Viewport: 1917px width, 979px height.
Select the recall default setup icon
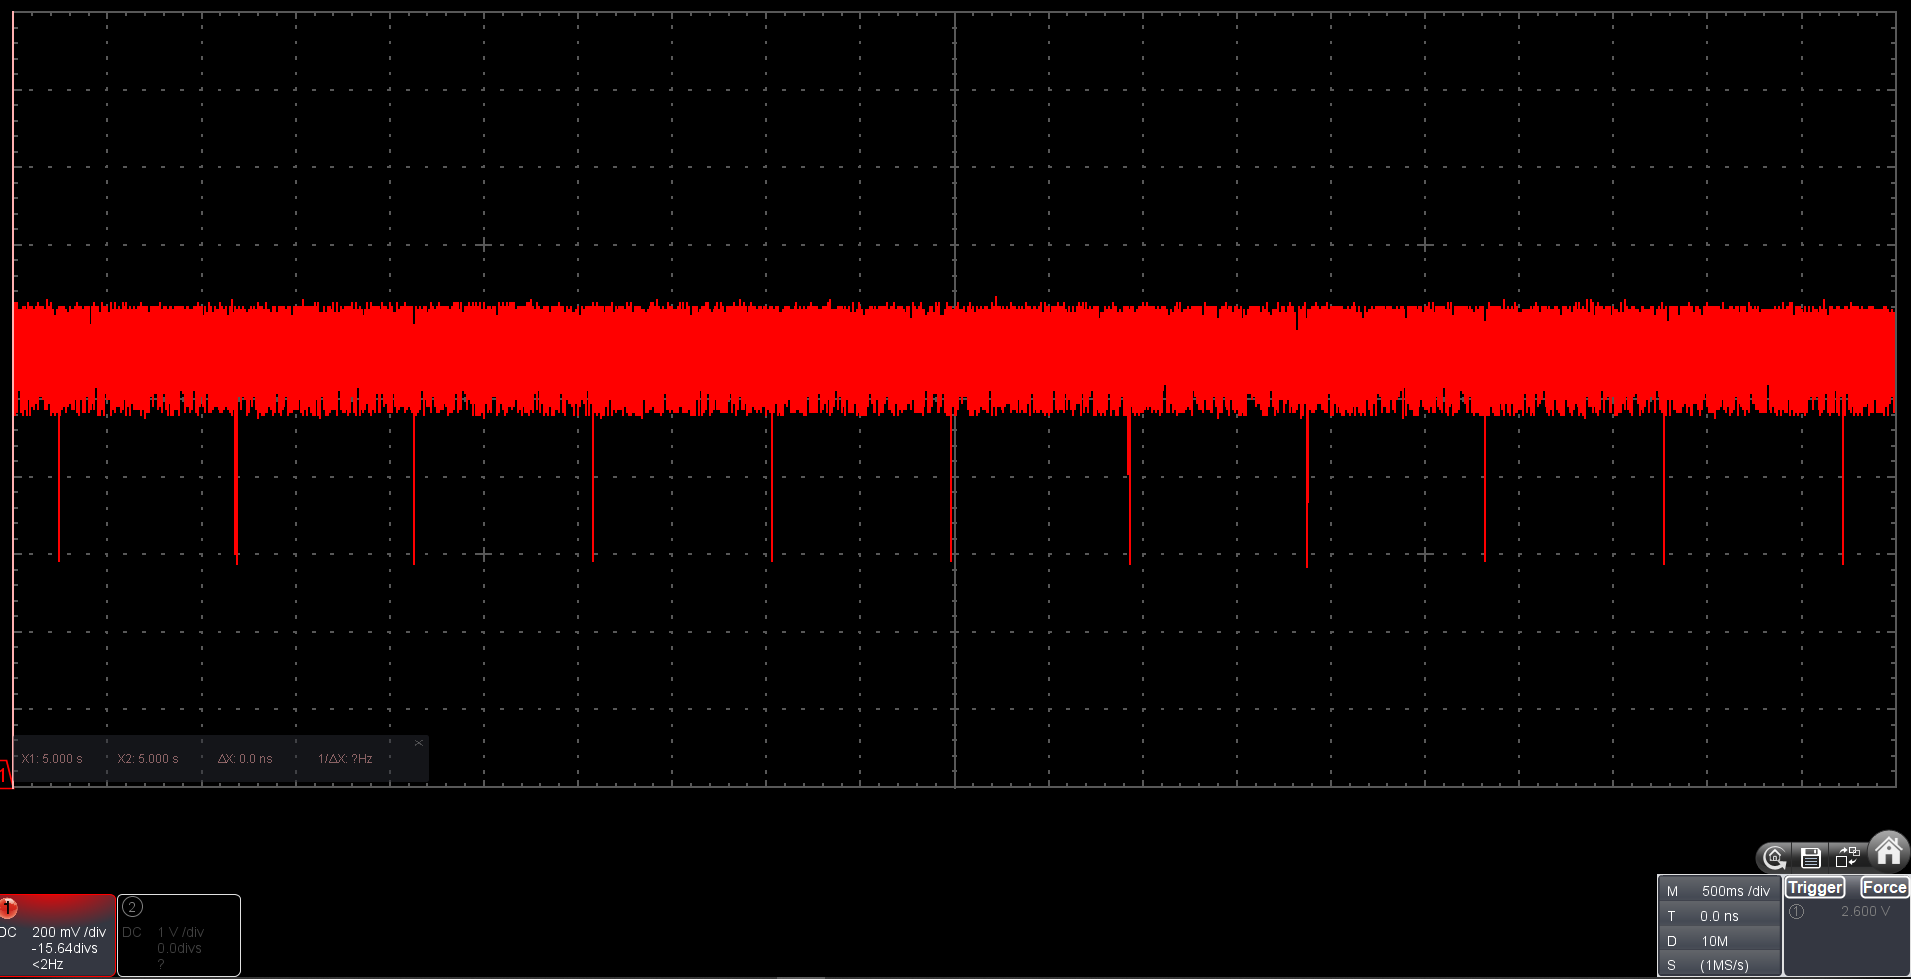tap(1772, 857)
